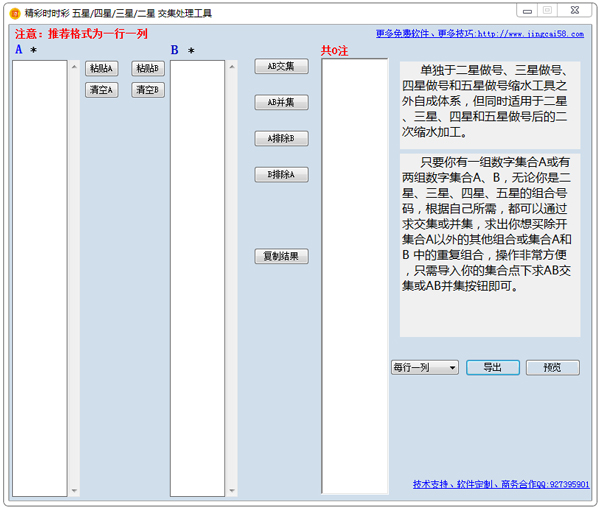Click the 粘贴B button
The height and width of the screenshot is (509, 600).
pos(148,69)
